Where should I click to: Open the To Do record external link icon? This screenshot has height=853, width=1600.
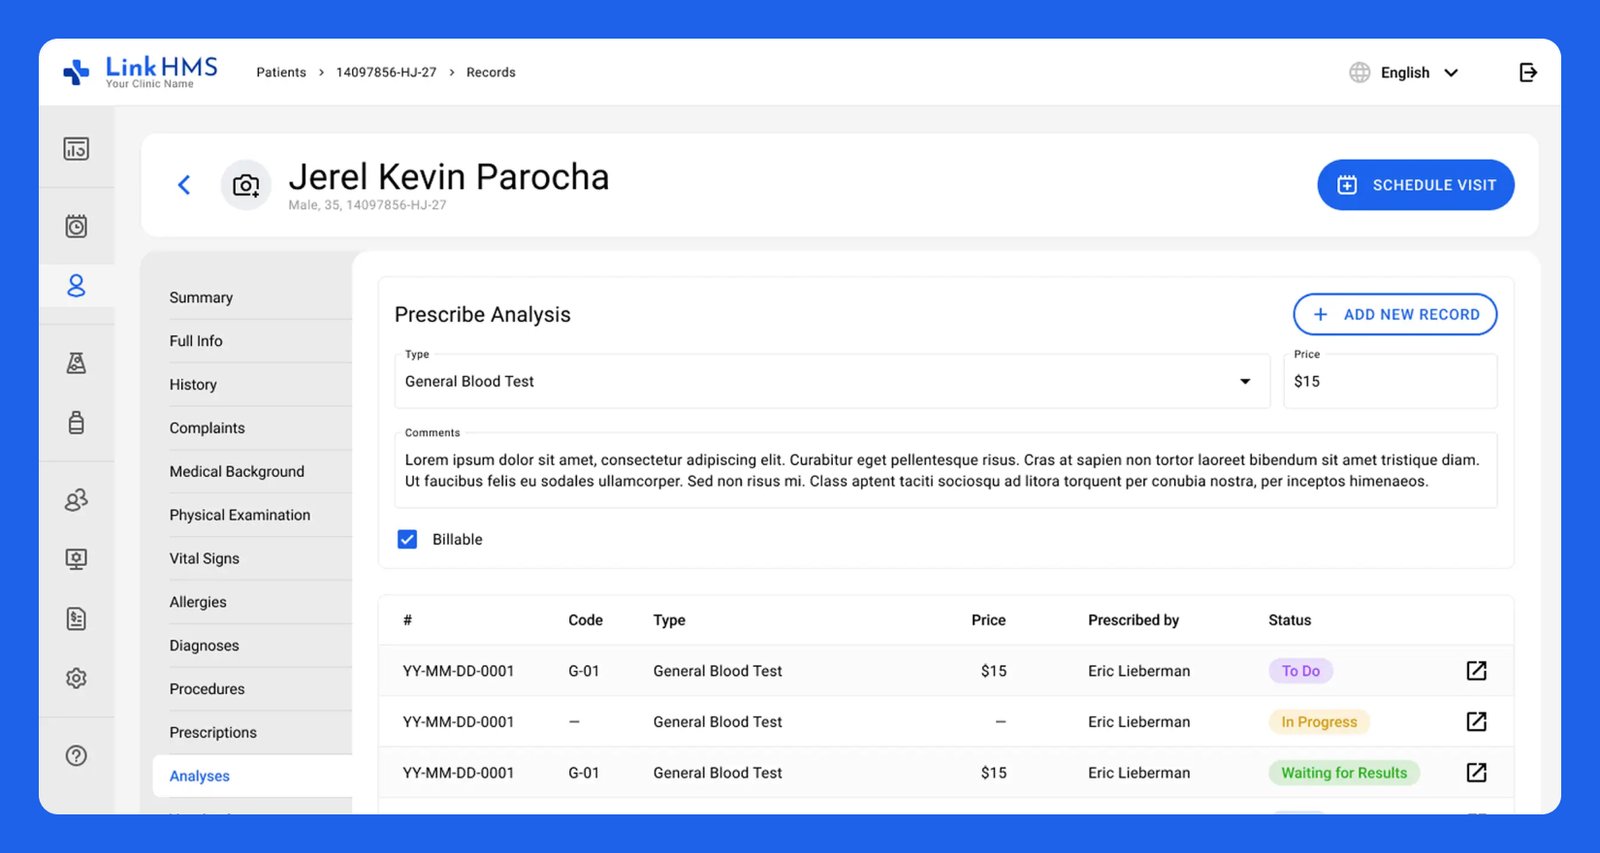click(1476, 671)
